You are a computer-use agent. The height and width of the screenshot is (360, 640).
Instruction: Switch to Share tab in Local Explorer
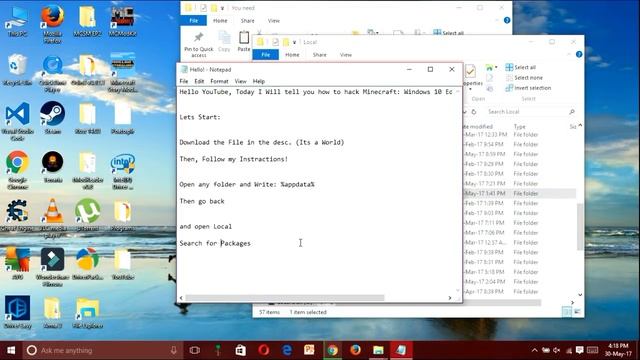click(x=320, y=55)
